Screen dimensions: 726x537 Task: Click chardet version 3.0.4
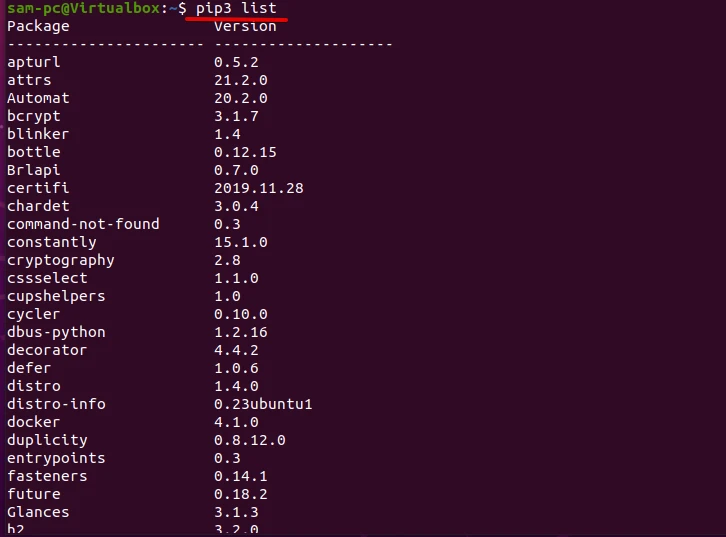pos(236,206)
